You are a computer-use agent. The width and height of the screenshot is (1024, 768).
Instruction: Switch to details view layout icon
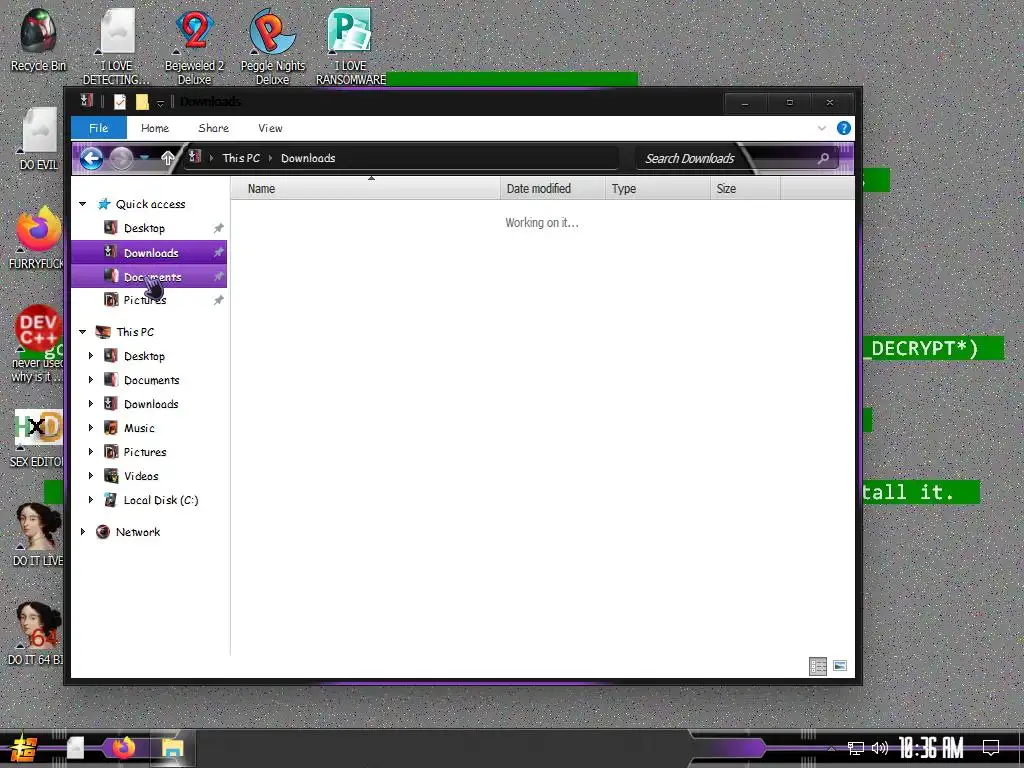pos(818,666)
